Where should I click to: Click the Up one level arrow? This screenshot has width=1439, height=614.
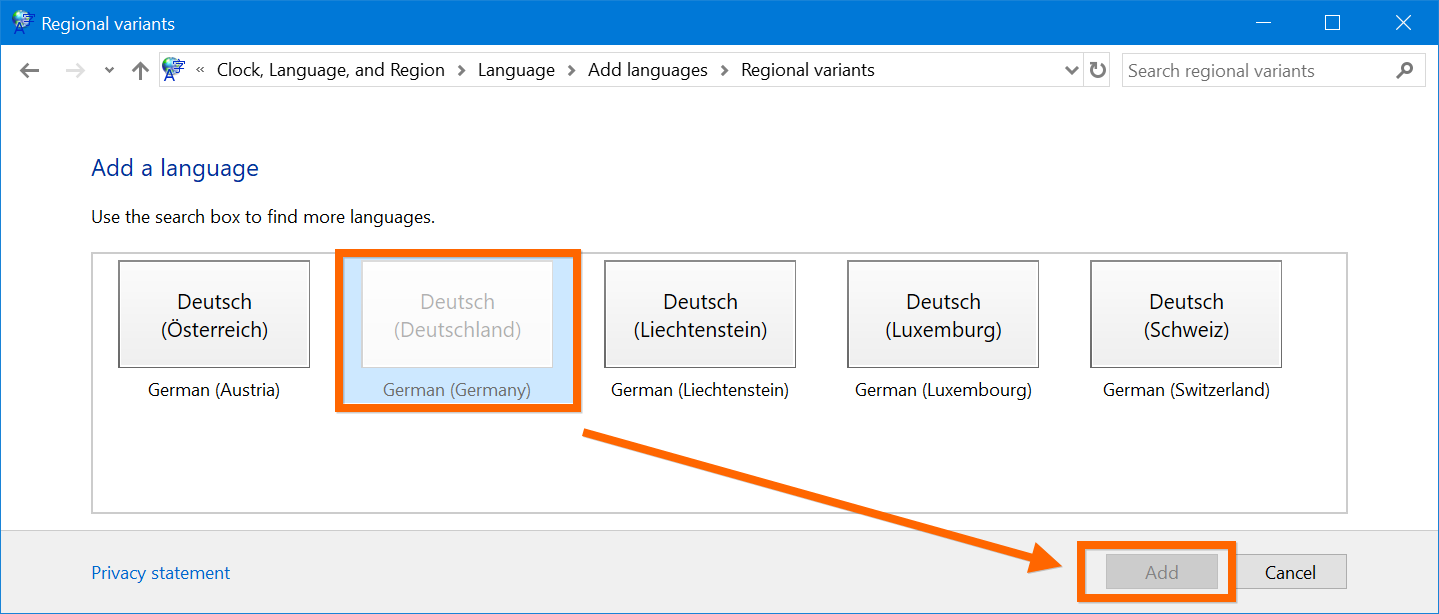(140, 71)
